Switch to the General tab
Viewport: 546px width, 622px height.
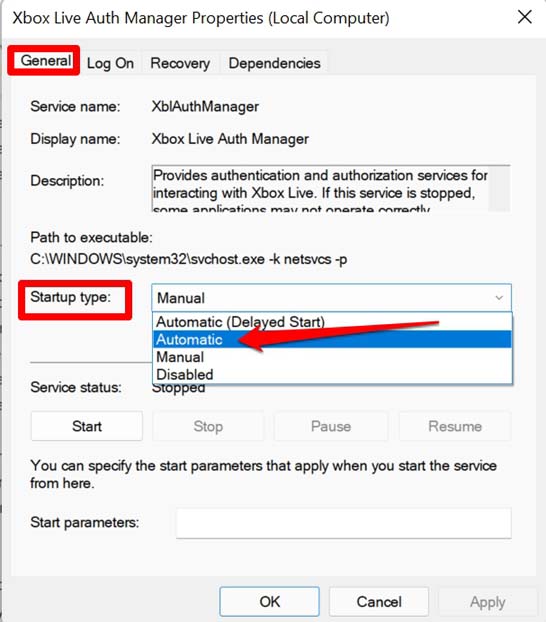coord(45,61)
